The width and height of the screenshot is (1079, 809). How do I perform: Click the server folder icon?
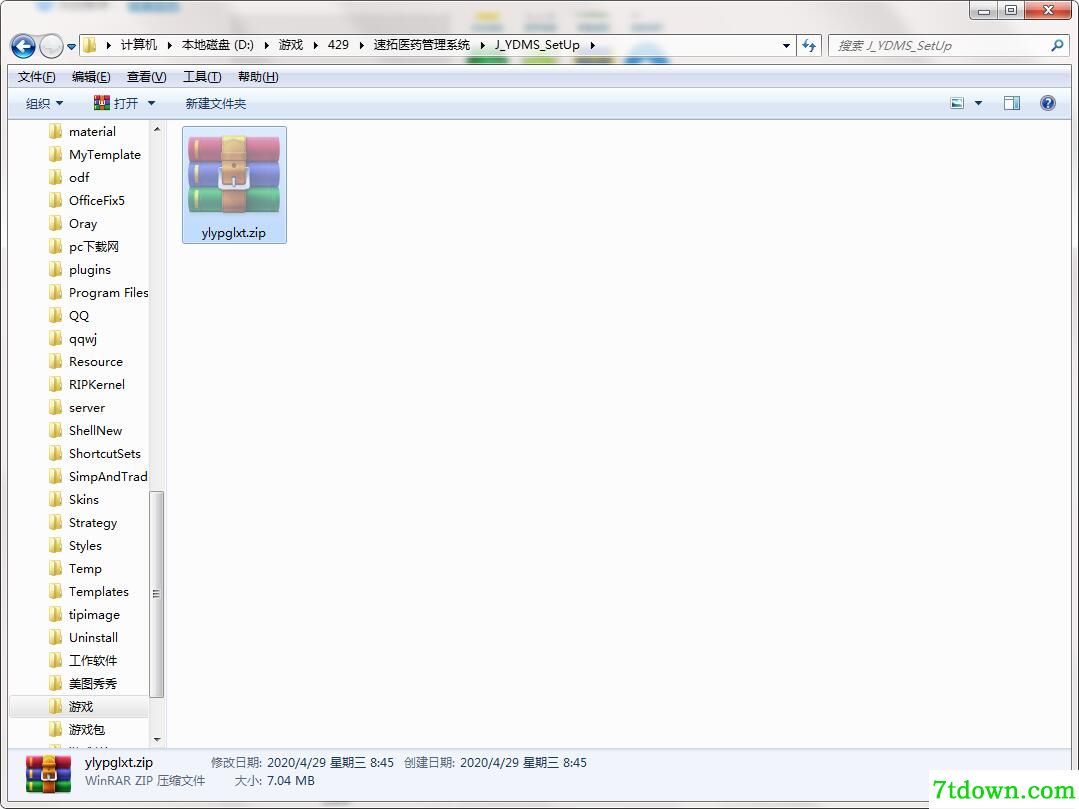click(56, 407)
